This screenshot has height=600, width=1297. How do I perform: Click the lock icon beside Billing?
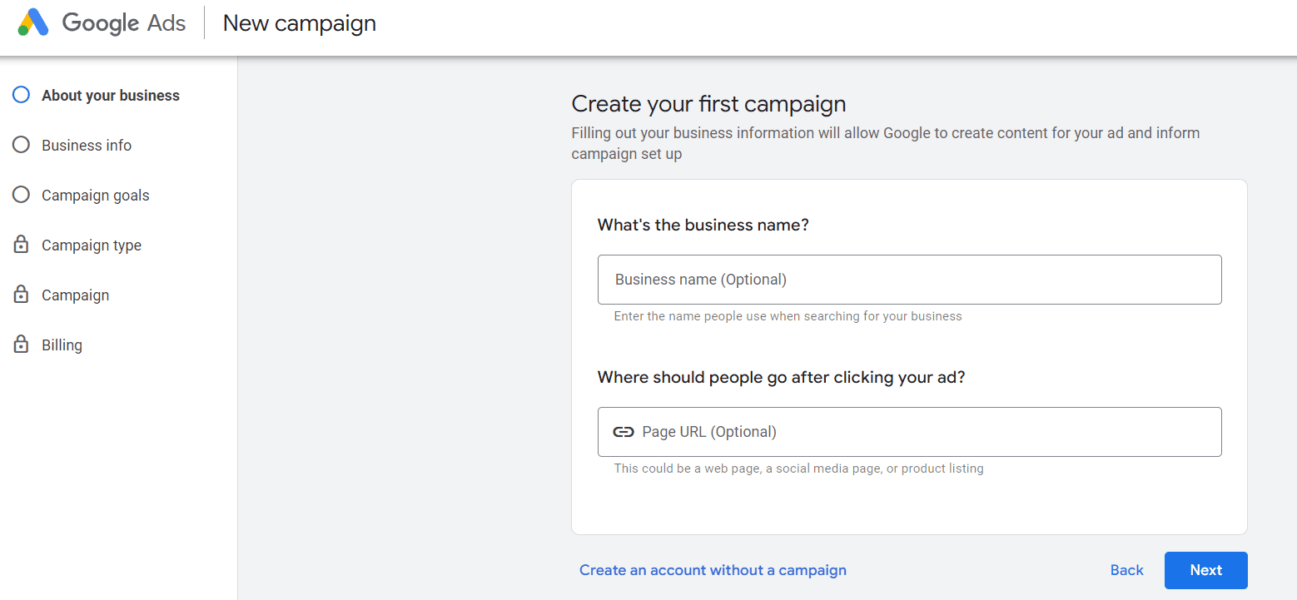21,345
